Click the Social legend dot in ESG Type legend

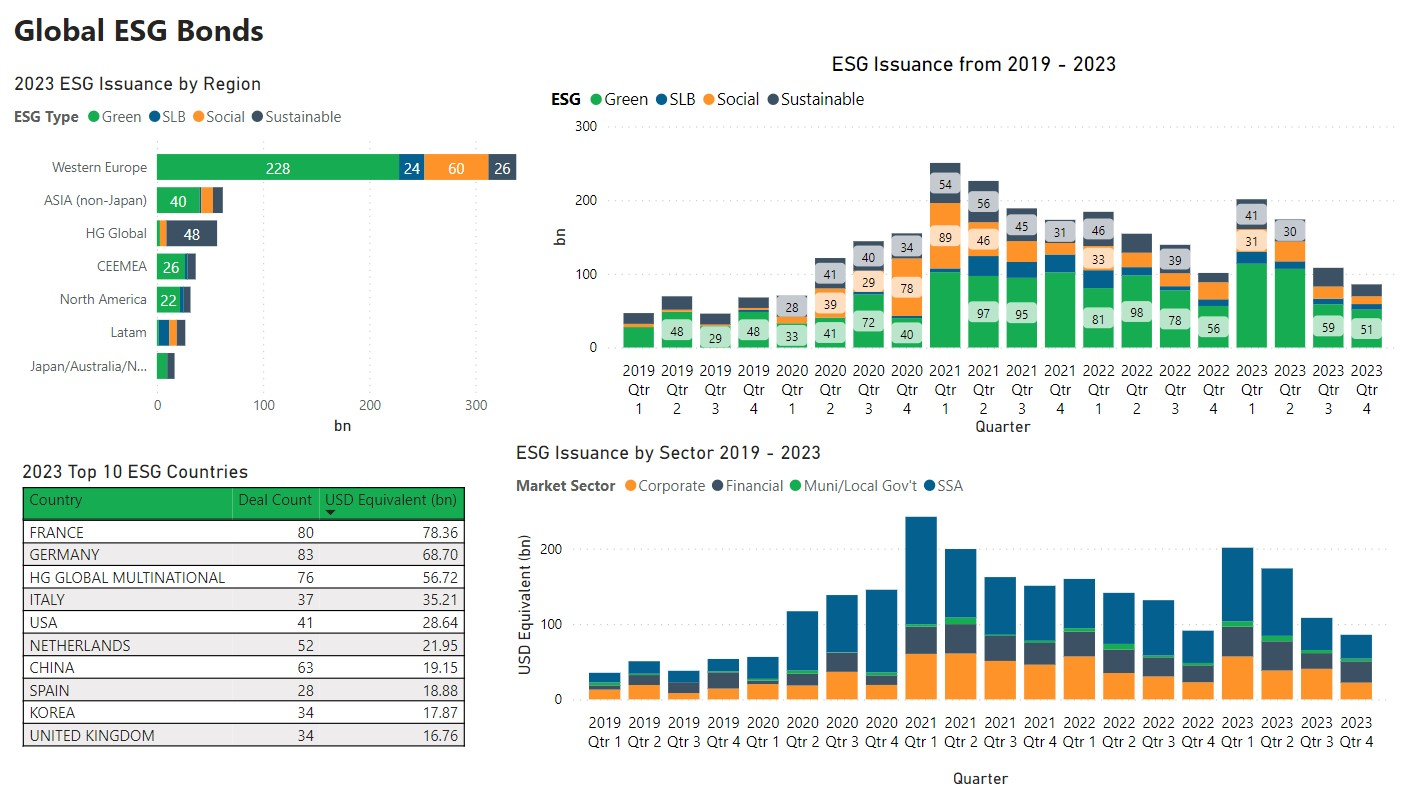[197, 117]
